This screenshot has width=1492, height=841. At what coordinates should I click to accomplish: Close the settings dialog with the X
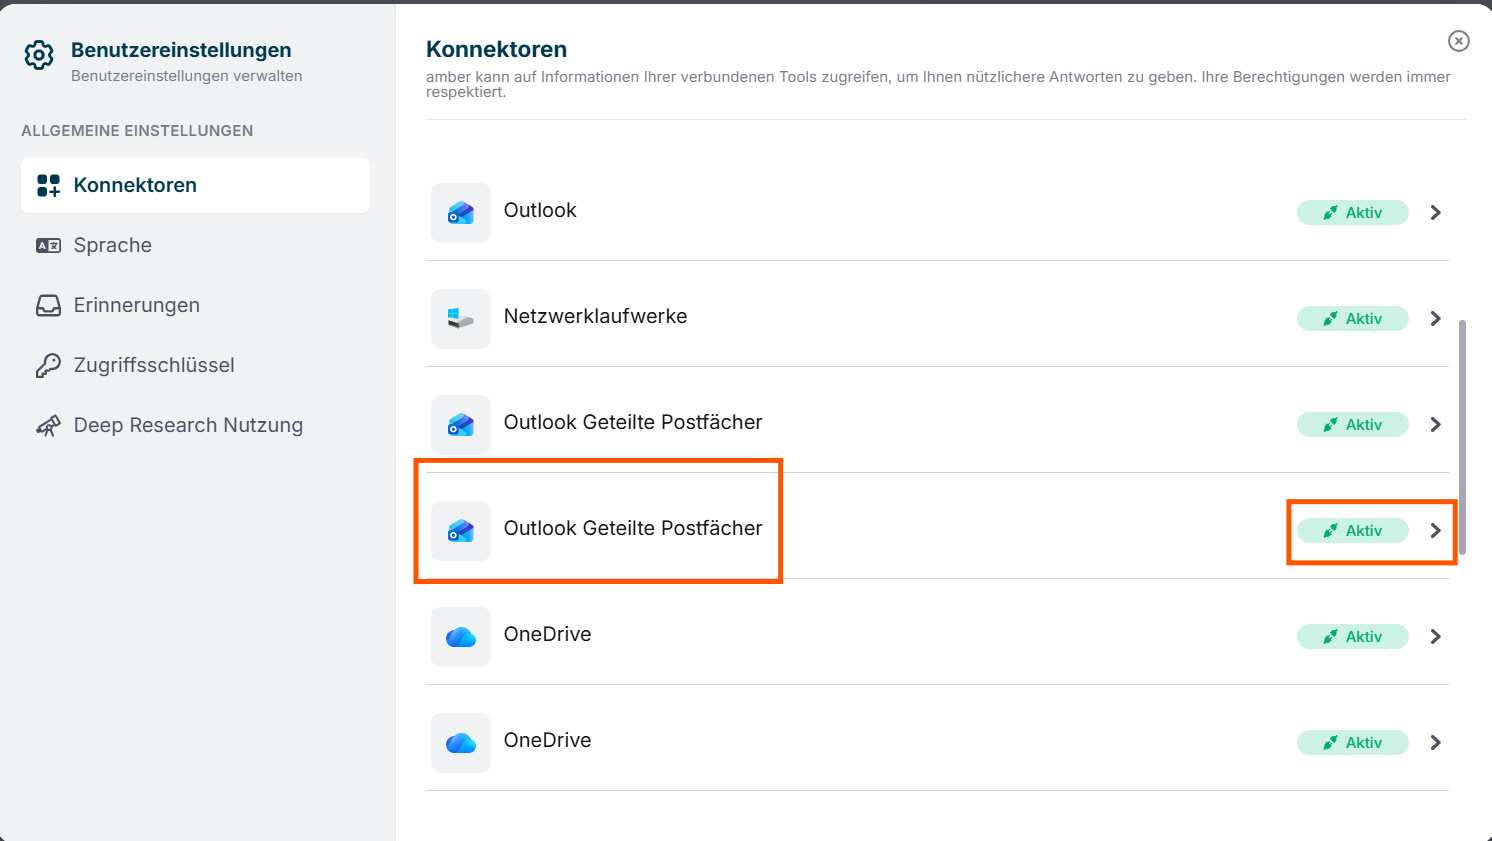[1459, 41]
